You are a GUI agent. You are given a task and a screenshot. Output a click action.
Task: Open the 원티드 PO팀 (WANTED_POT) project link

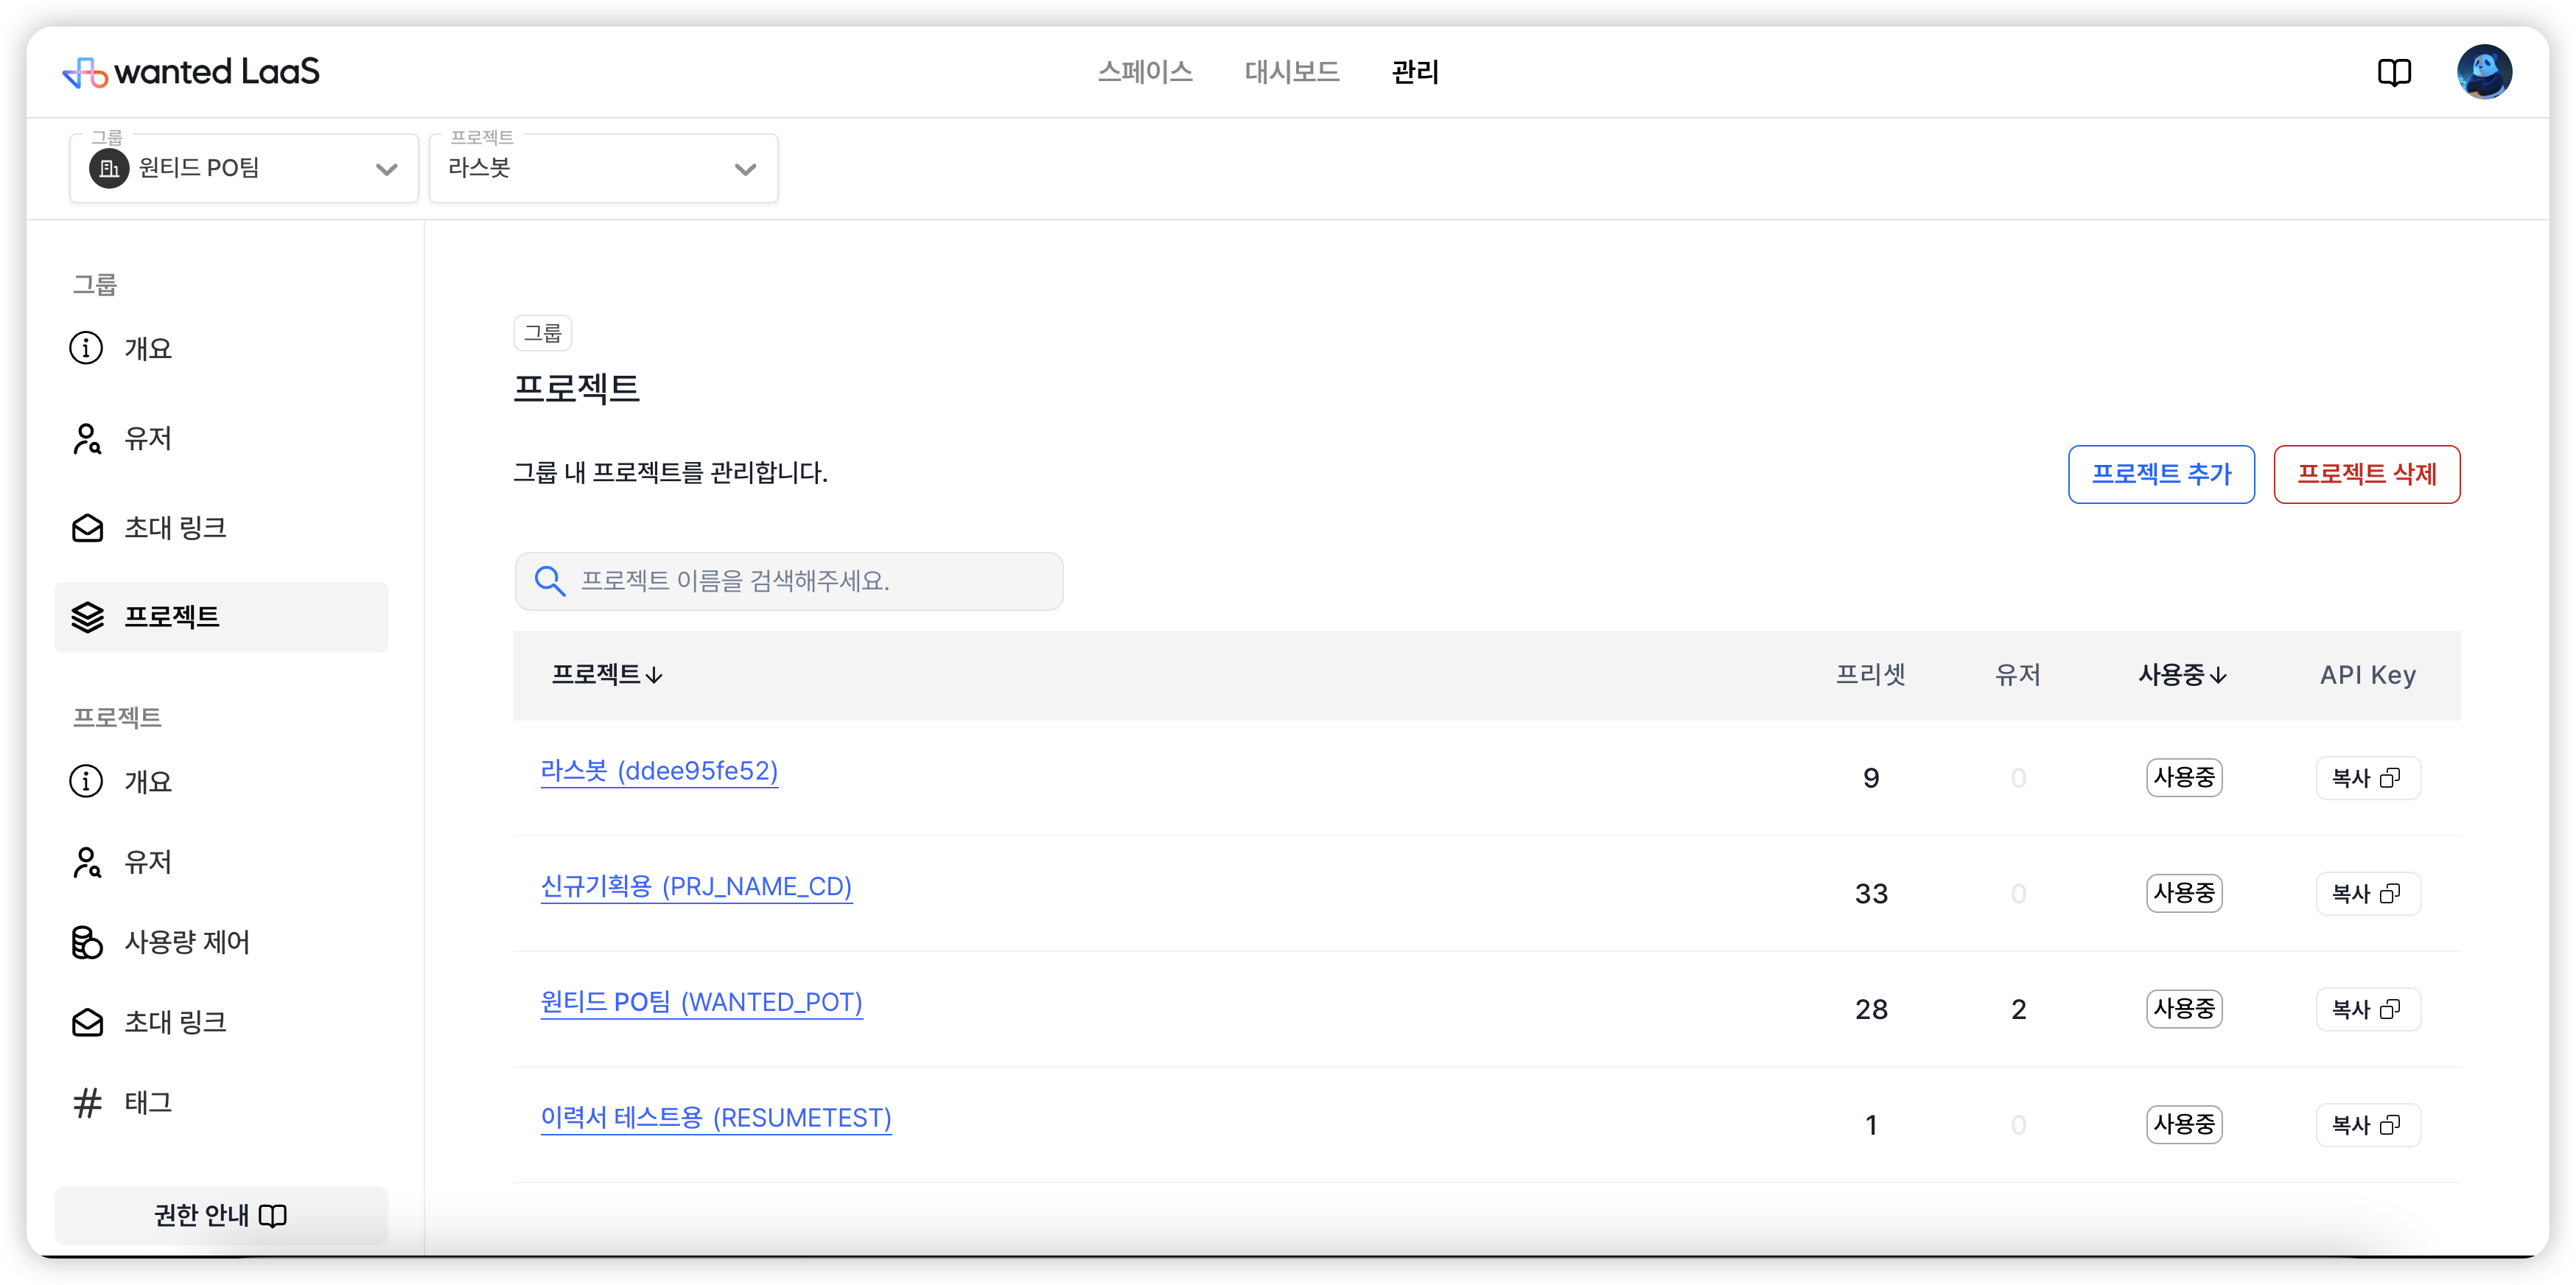(x=701, y=1003)
